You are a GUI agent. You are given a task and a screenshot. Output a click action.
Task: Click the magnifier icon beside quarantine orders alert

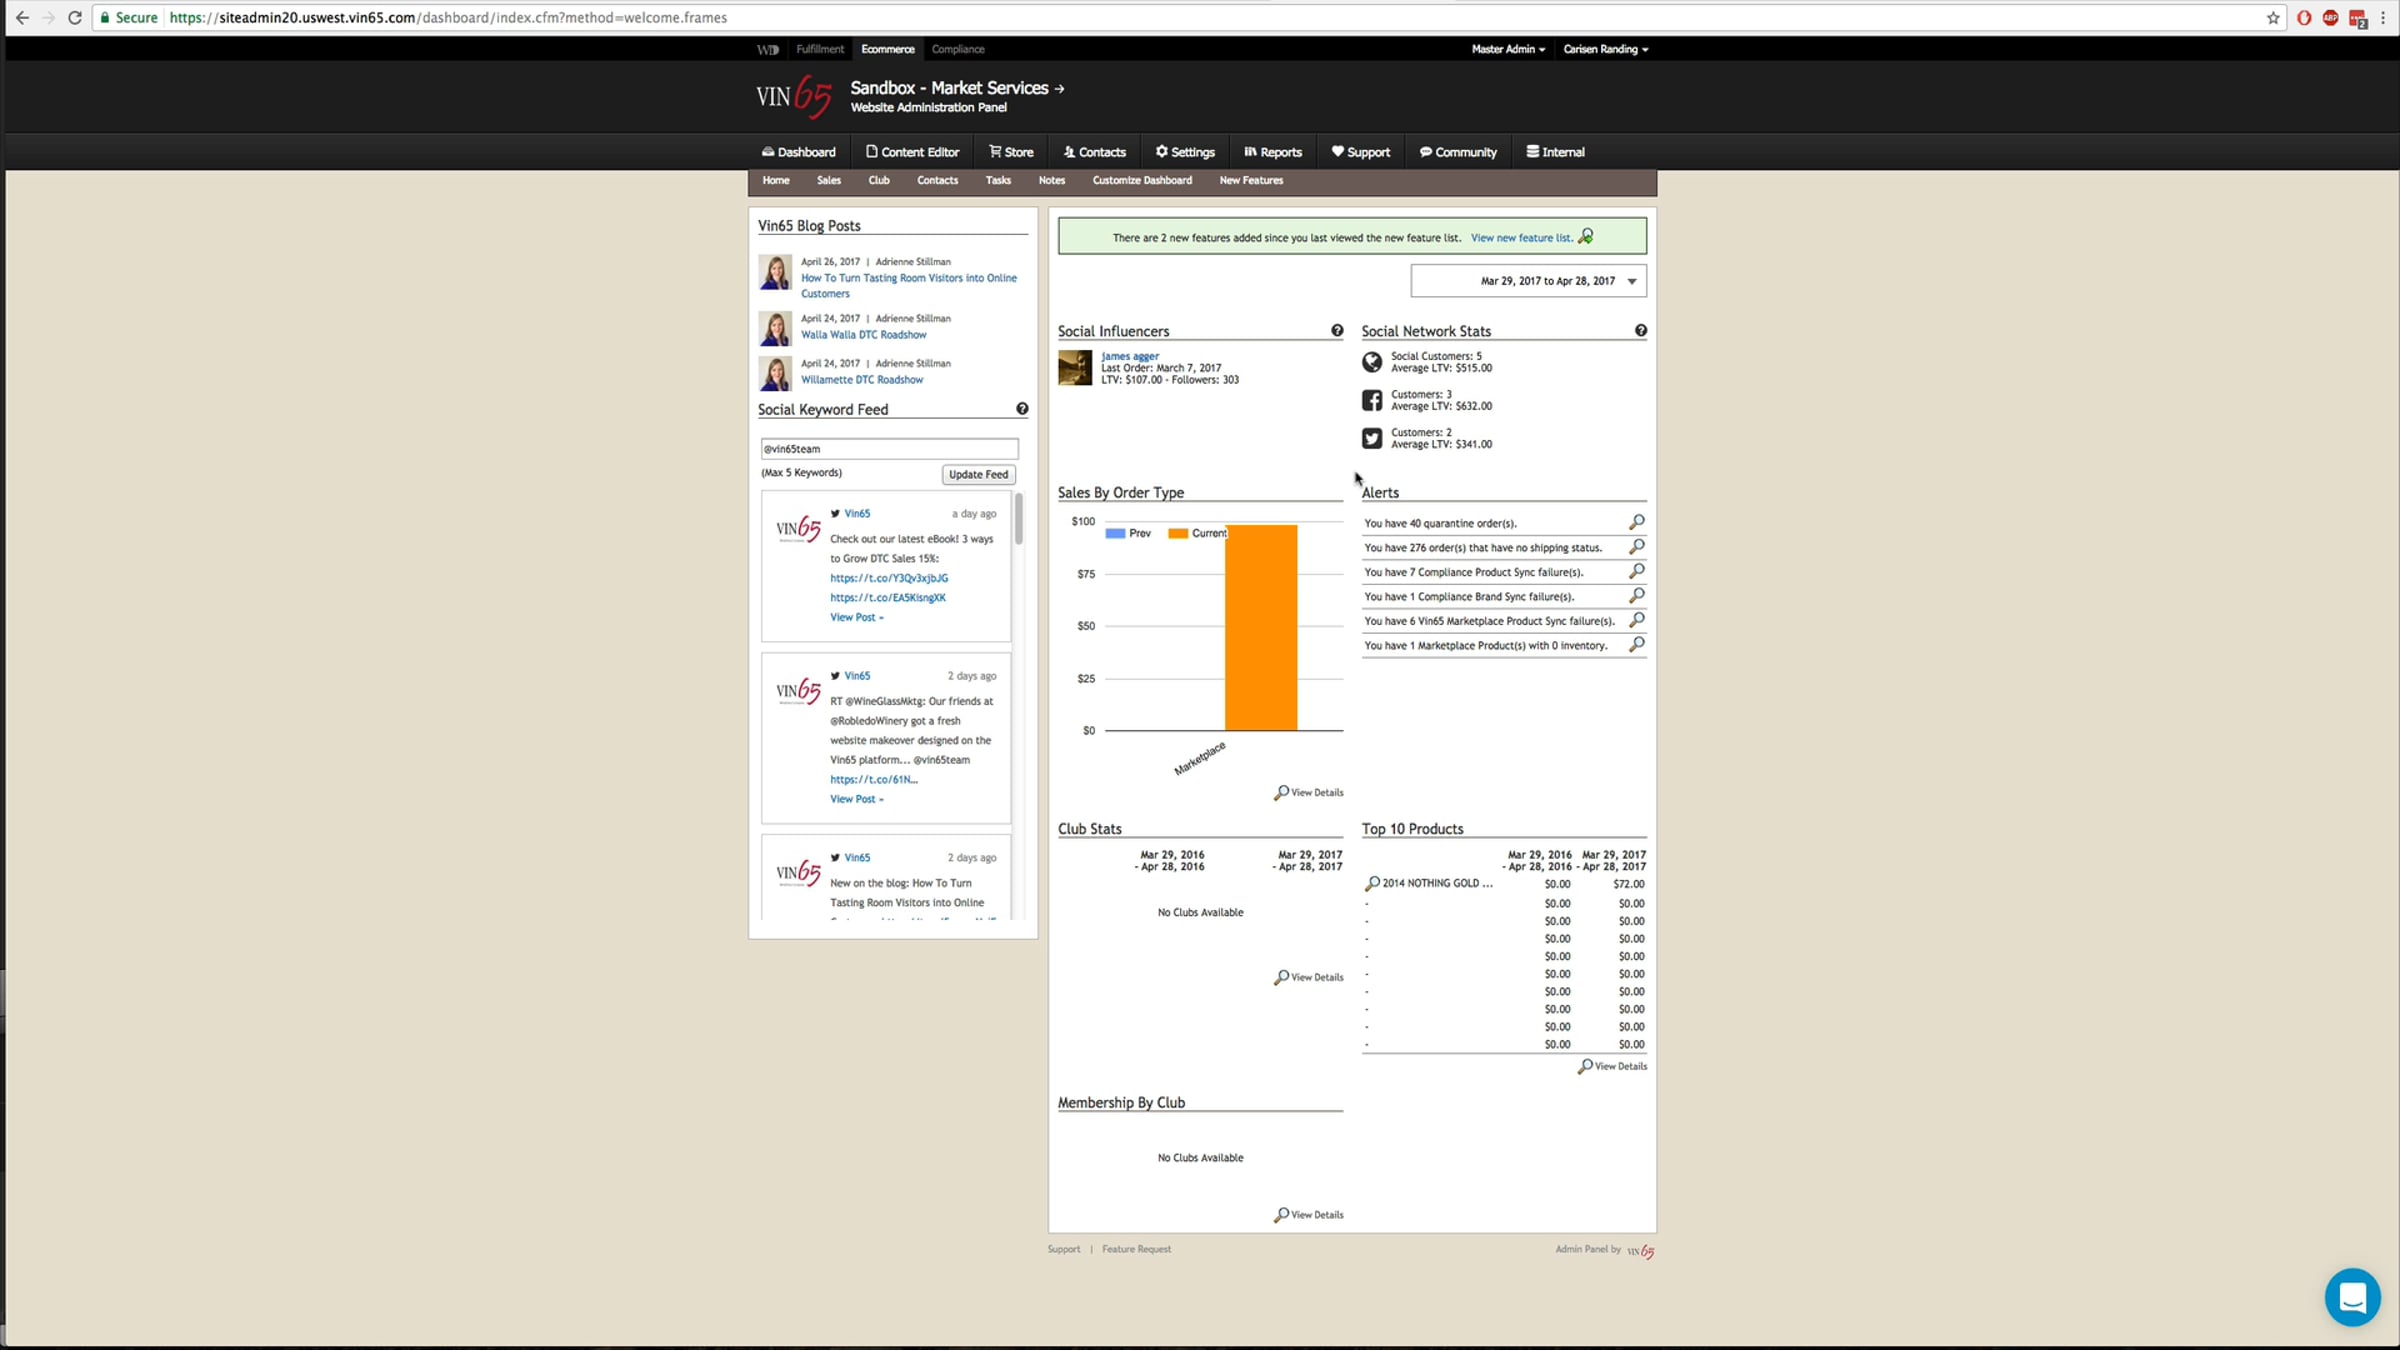coord(1636,522)
